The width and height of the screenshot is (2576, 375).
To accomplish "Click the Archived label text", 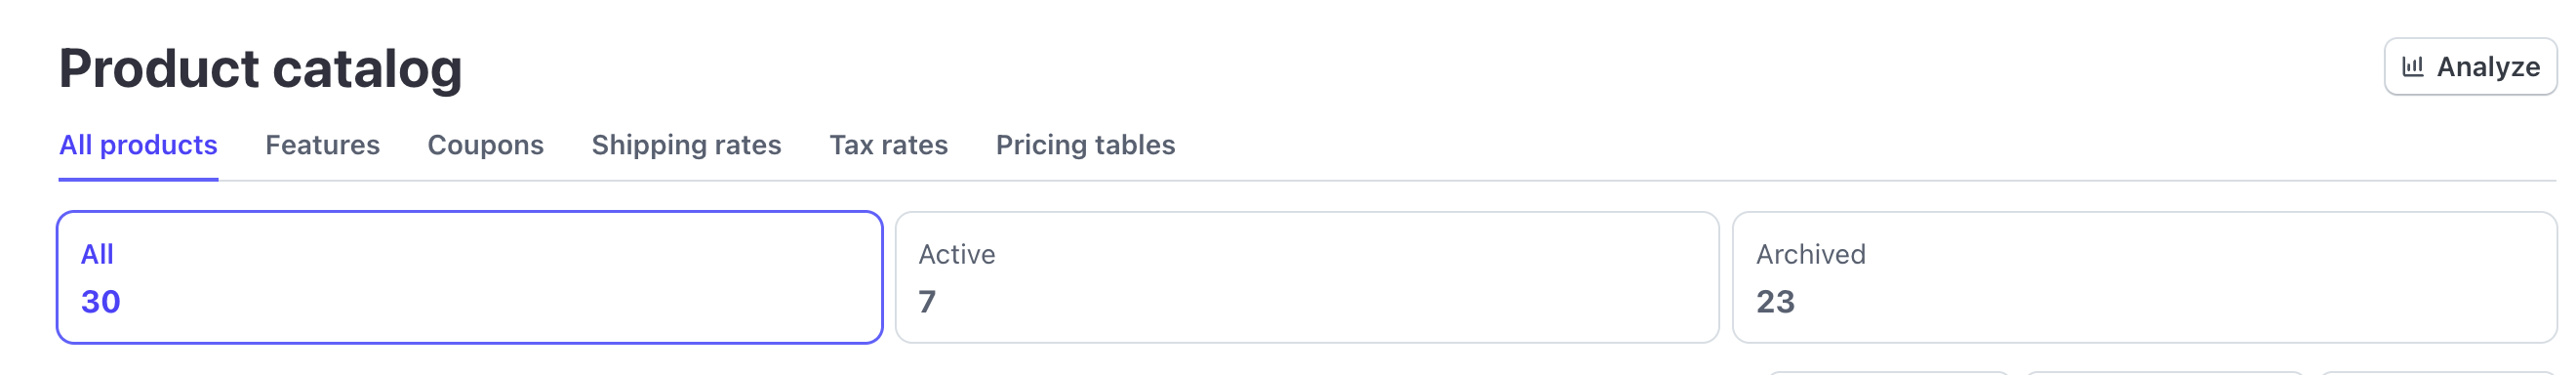I will coord(1810,254).
